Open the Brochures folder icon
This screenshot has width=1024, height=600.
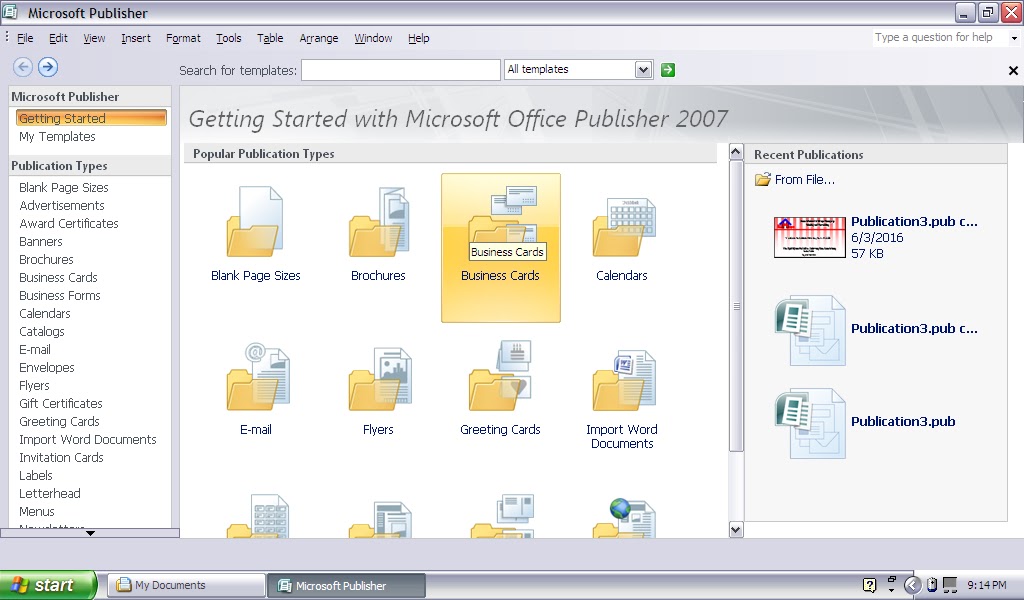coord(379,222)
